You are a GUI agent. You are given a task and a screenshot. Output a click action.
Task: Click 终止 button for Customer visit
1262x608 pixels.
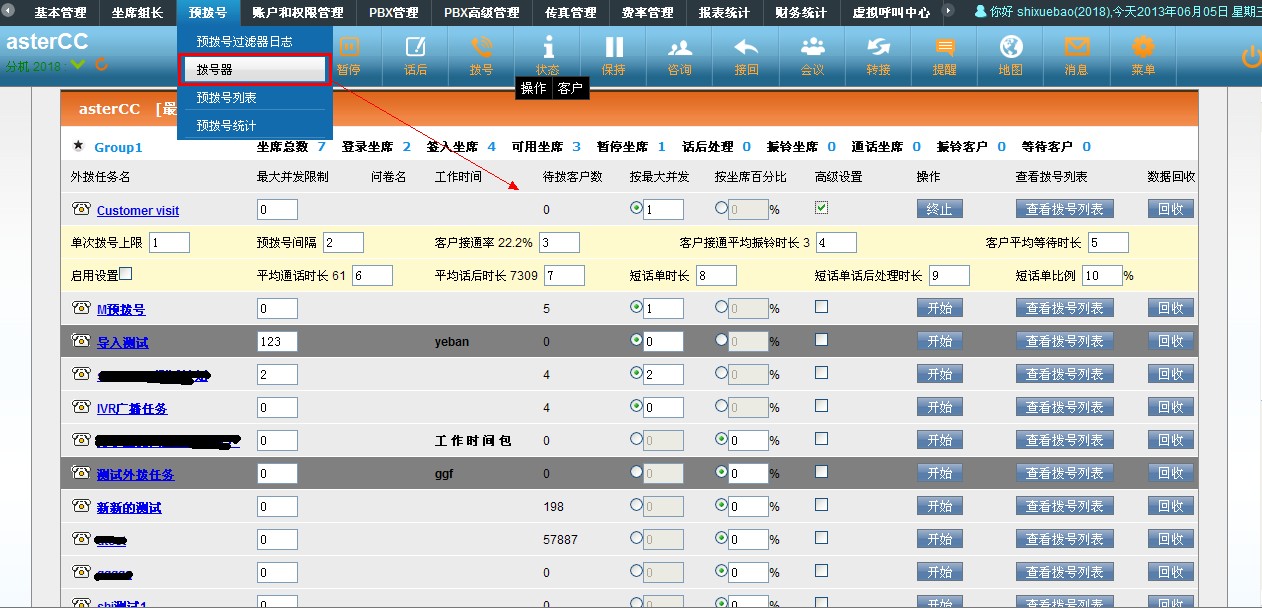tap(939, 210)
